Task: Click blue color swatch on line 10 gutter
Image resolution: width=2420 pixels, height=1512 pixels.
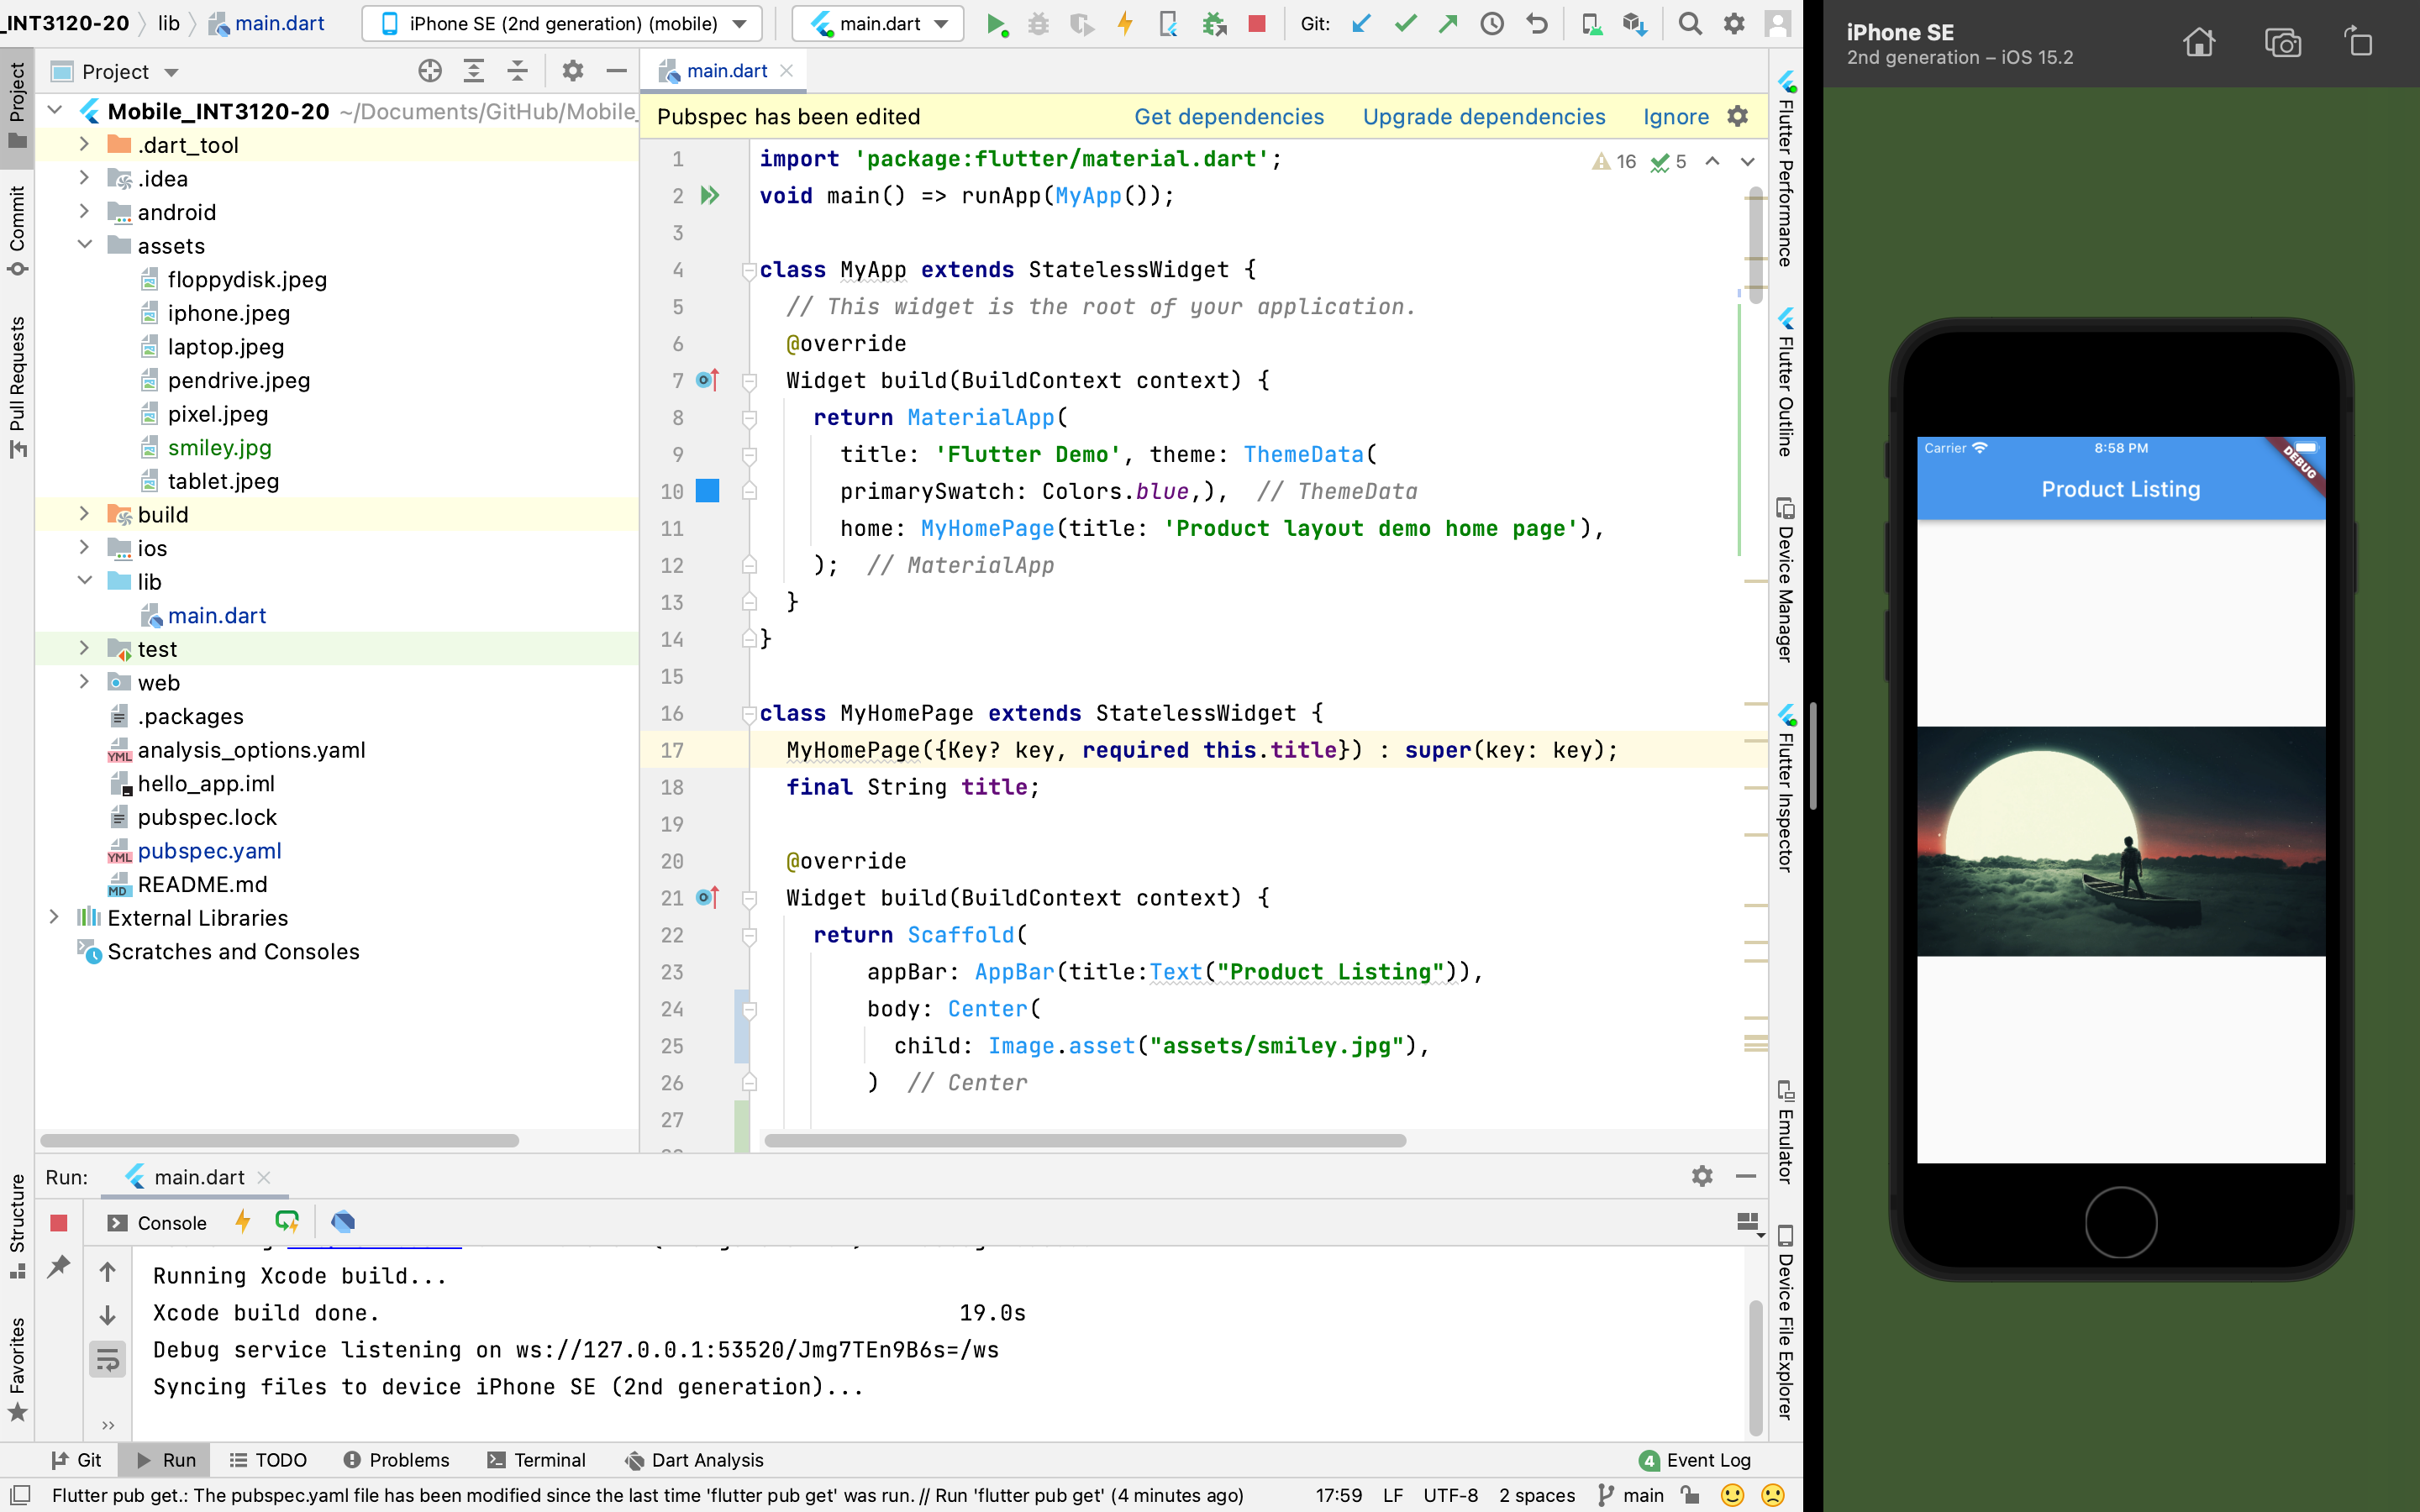Action: pos(707,491)
